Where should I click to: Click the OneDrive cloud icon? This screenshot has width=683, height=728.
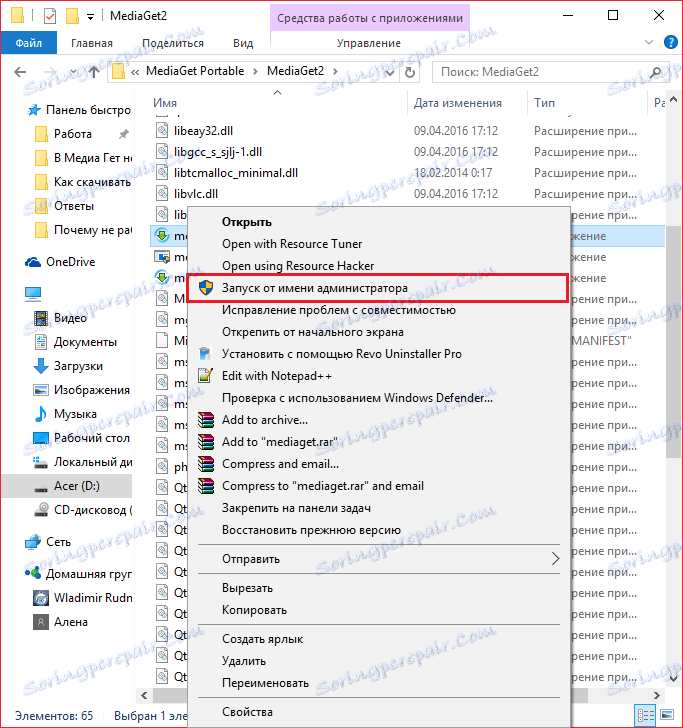click(33, 262)
